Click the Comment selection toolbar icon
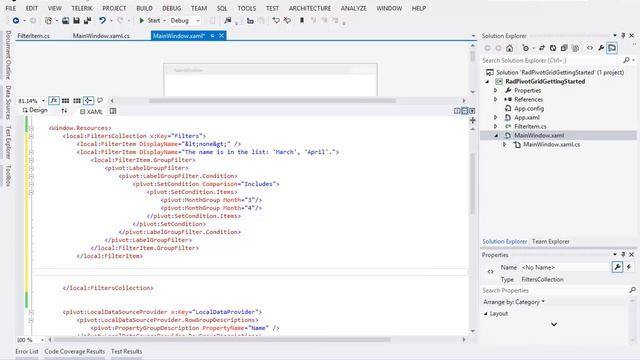640x360 pixels. tap(276, 20)
